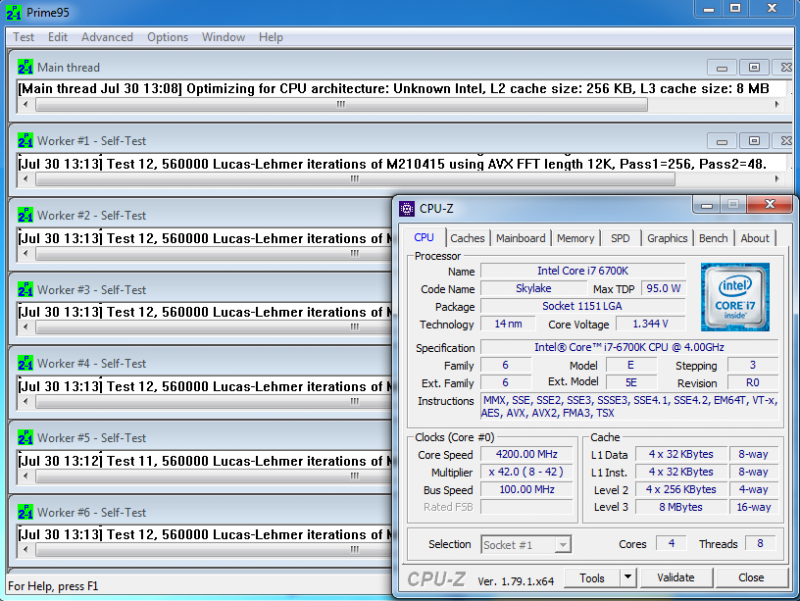This screenshot has width=800, height=601.
Task: Click the Core Voltage value 1.344 V
Action: (650, 324)
